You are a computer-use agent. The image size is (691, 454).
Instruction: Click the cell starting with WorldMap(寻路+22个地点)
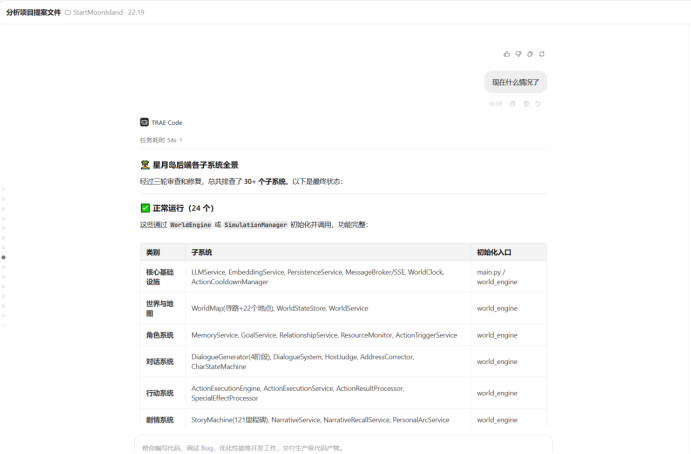(x=327, y=308)
